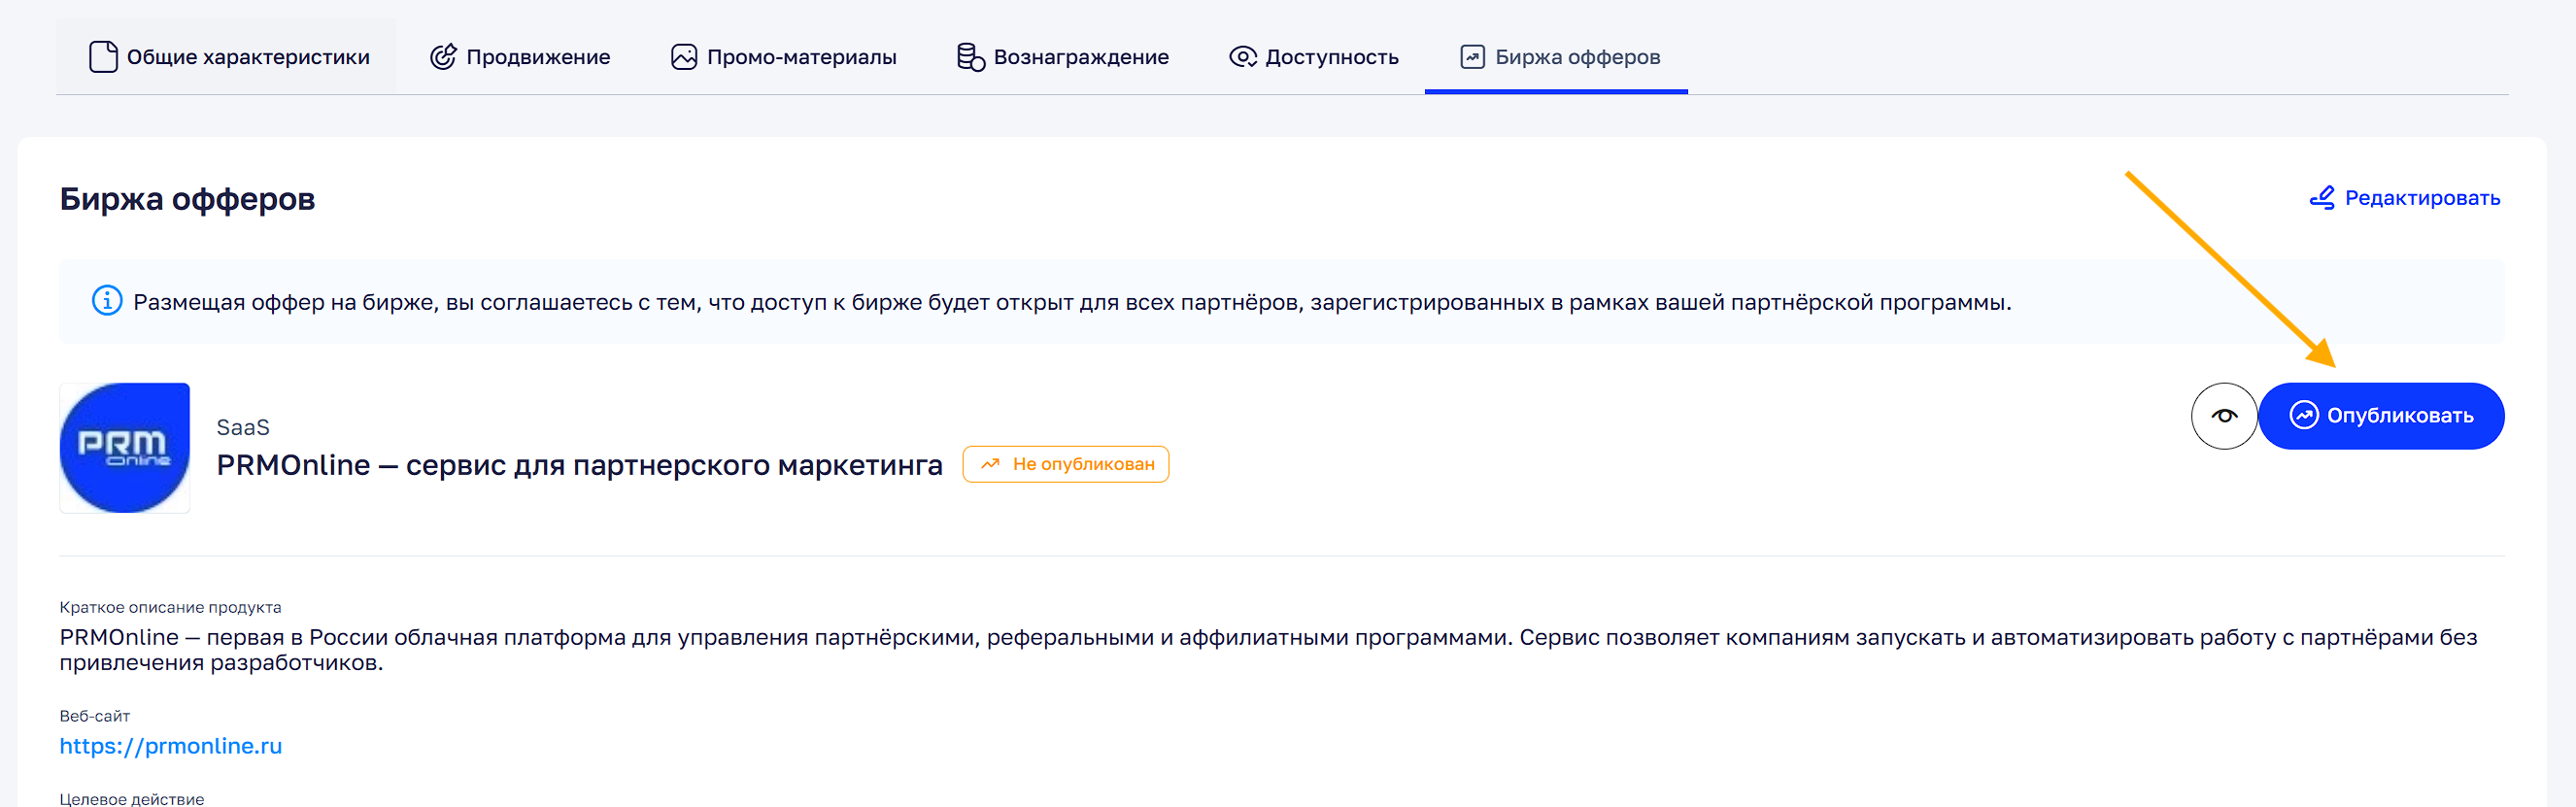Viewport: 2576px width, 807px height.
Task: Click the orange Не опубликован status badge
Action: pos(1066,464)
